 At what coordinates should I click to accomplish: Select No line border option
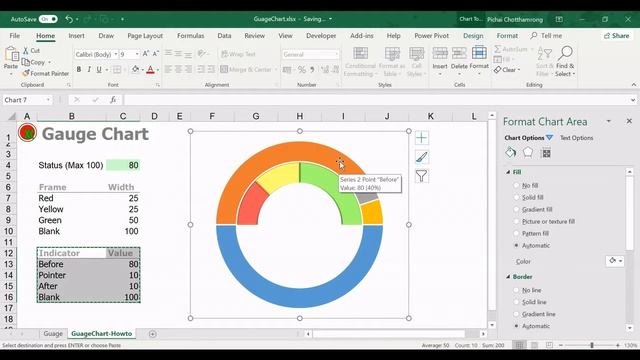(x=516, y=290)
